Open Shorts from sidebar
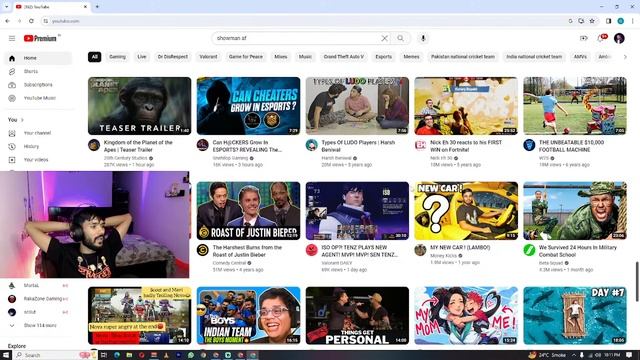This screenshot has width=640, height=360. (39, 71)
